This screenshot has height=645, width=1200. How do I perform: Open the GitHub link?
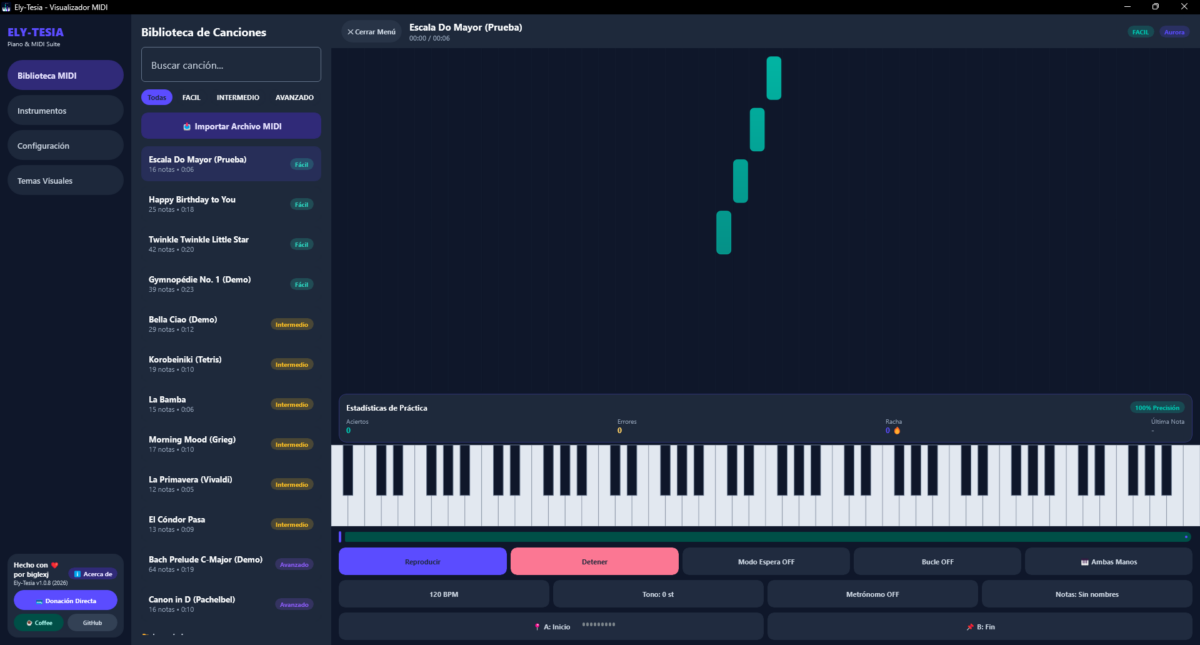[x=92, y=622]
